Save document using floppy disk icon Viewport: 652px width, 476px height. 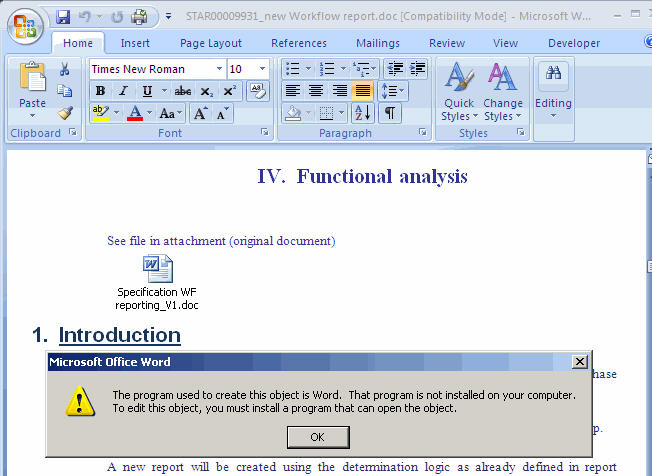pos(63,17)
